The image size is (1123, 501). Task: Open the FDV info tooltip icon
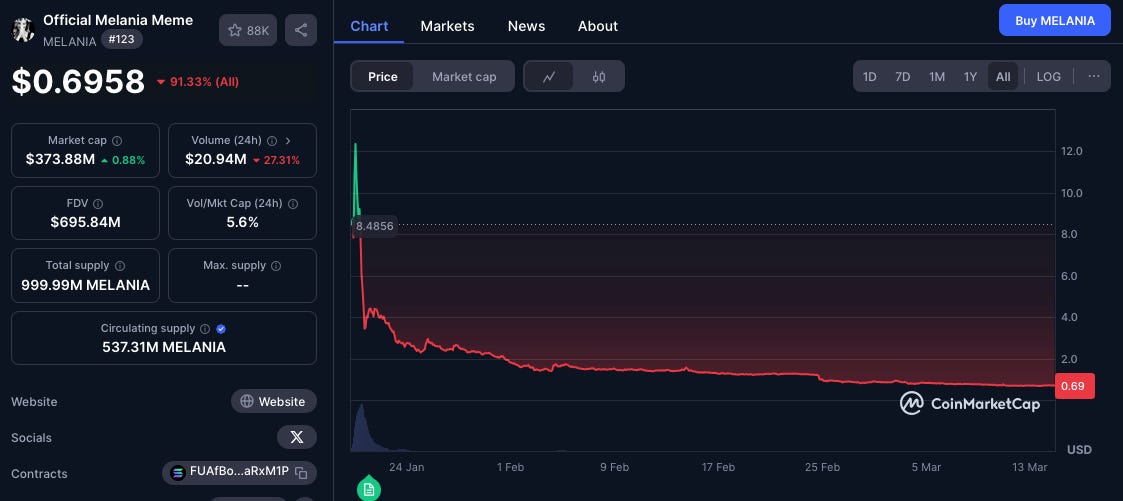click(x=98, y=204)
